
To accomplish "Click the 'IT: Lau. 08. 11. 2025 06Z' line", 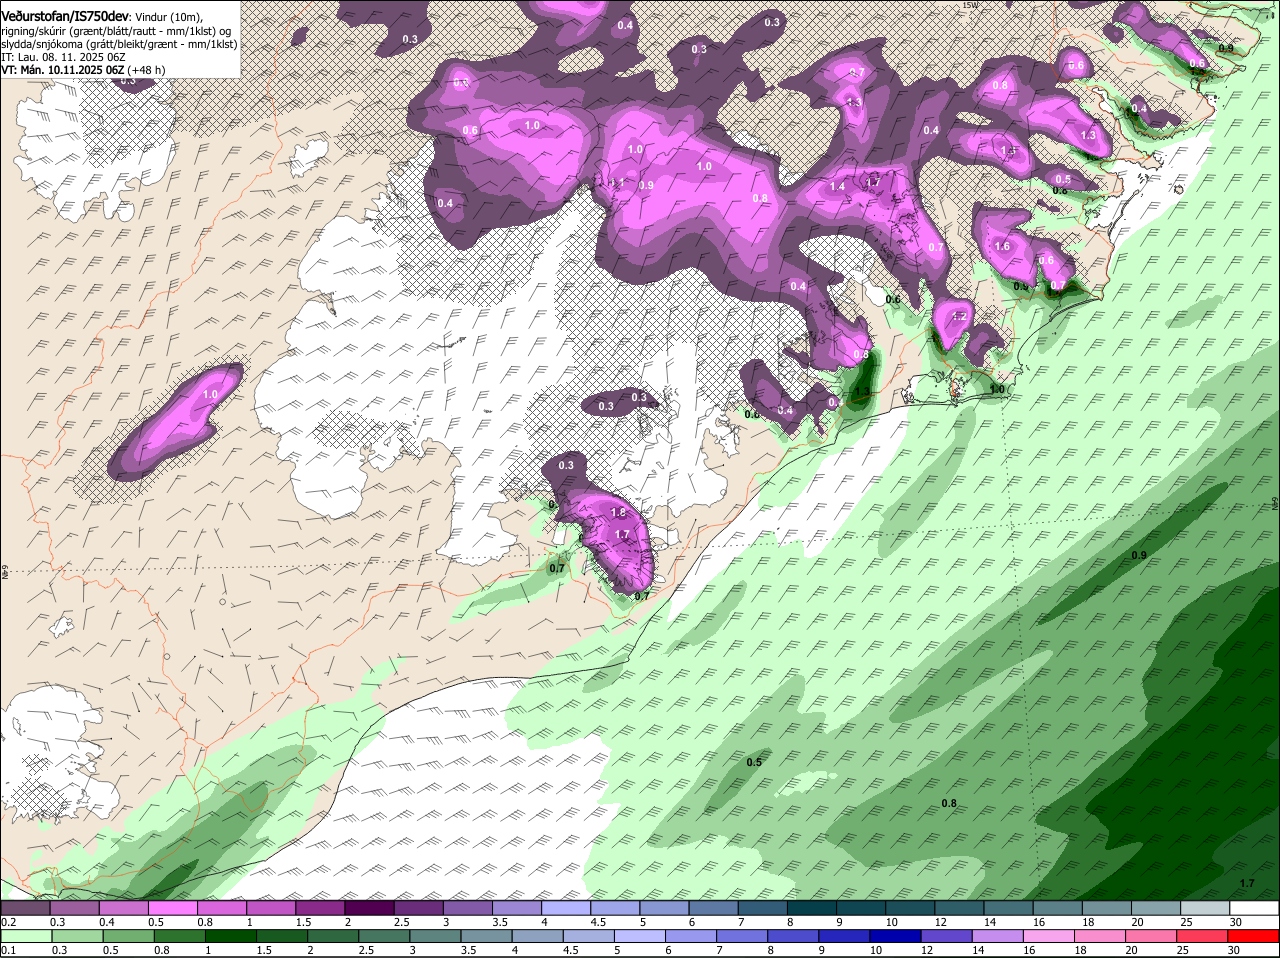I will point(63,57).
